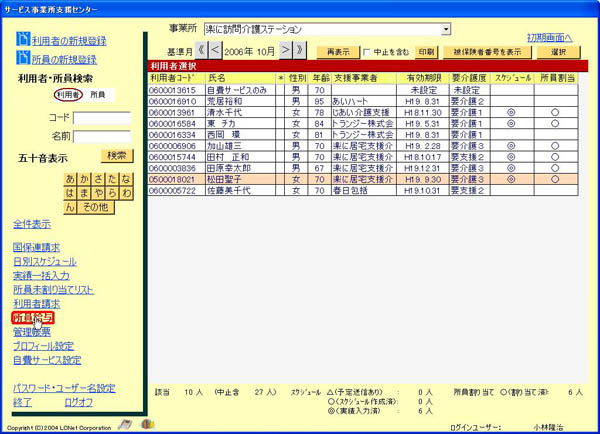Filter by kana な button
The height and width of the screenshot is (434, 600).
[126, 179]
